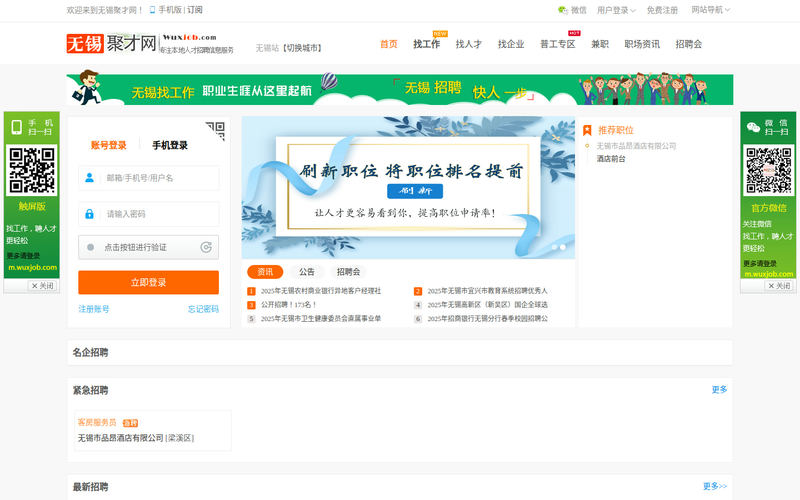Select the 公告 news tab
This screenshot has height=500, width=800.
coord(307,272)
